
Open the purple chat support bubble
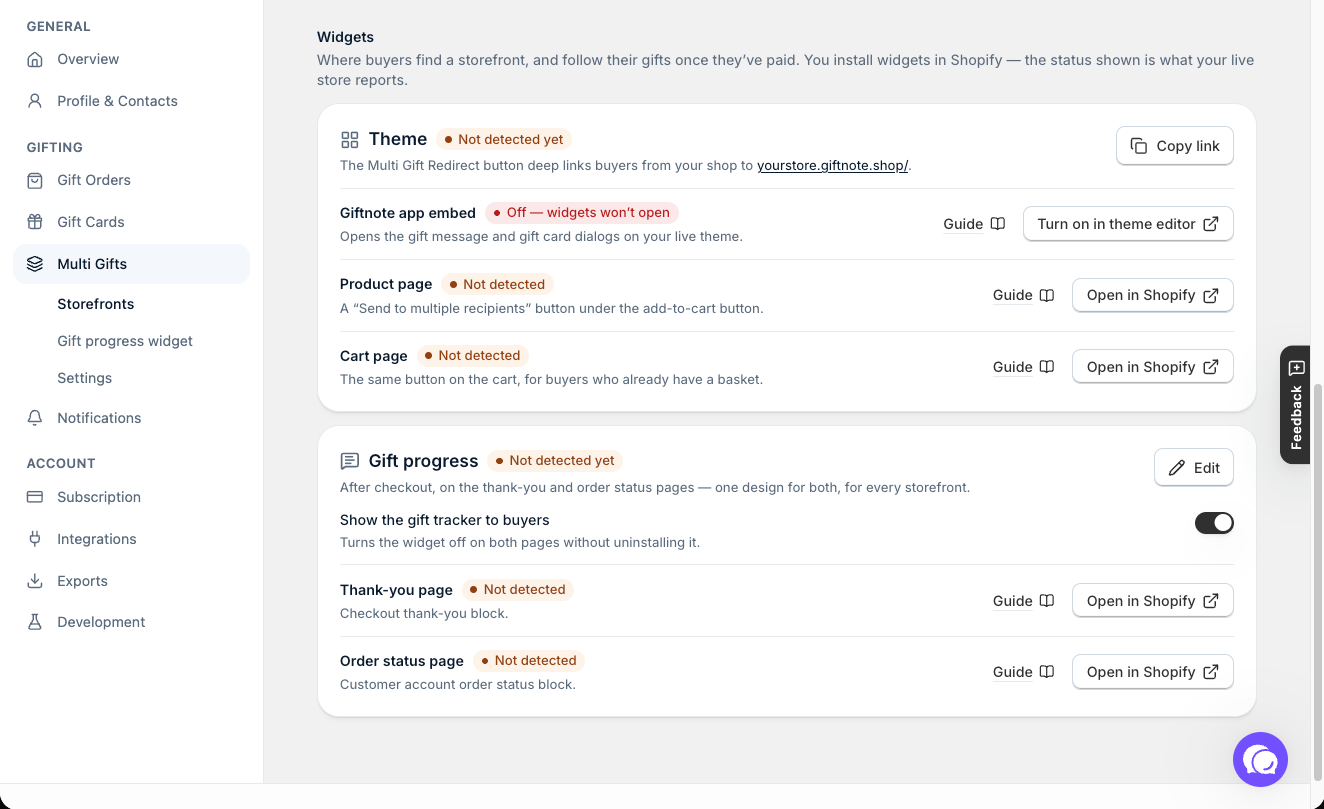click(1260, 760)
